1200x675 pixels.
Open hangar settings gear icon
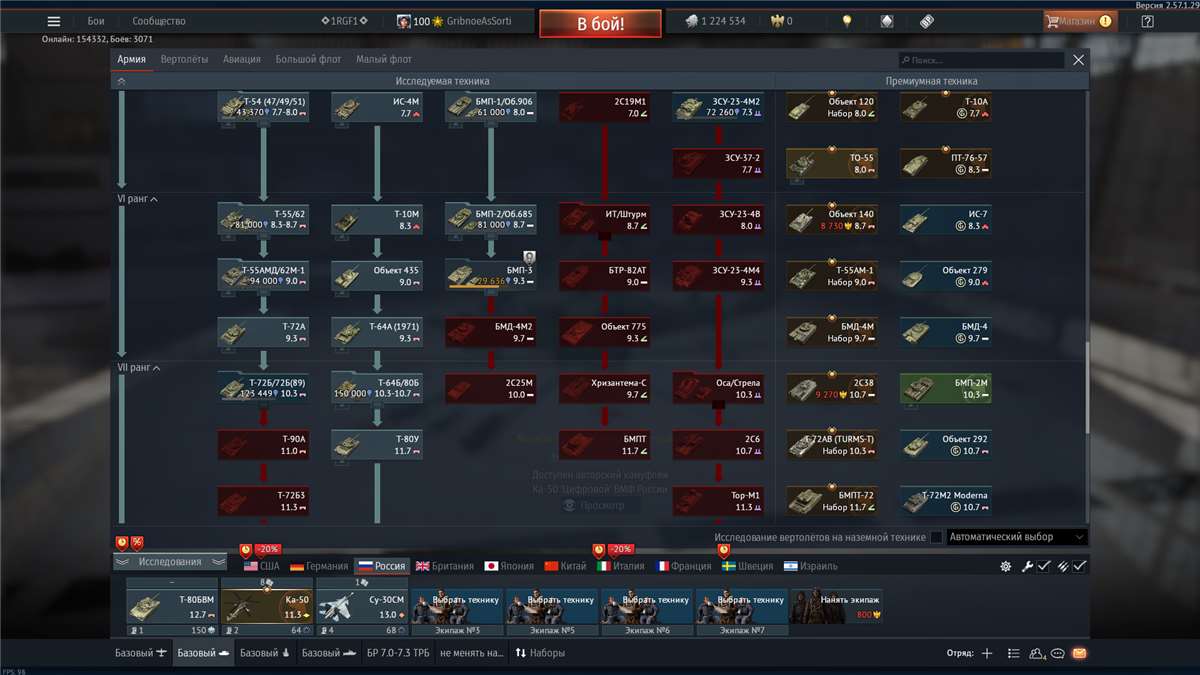1005,566
